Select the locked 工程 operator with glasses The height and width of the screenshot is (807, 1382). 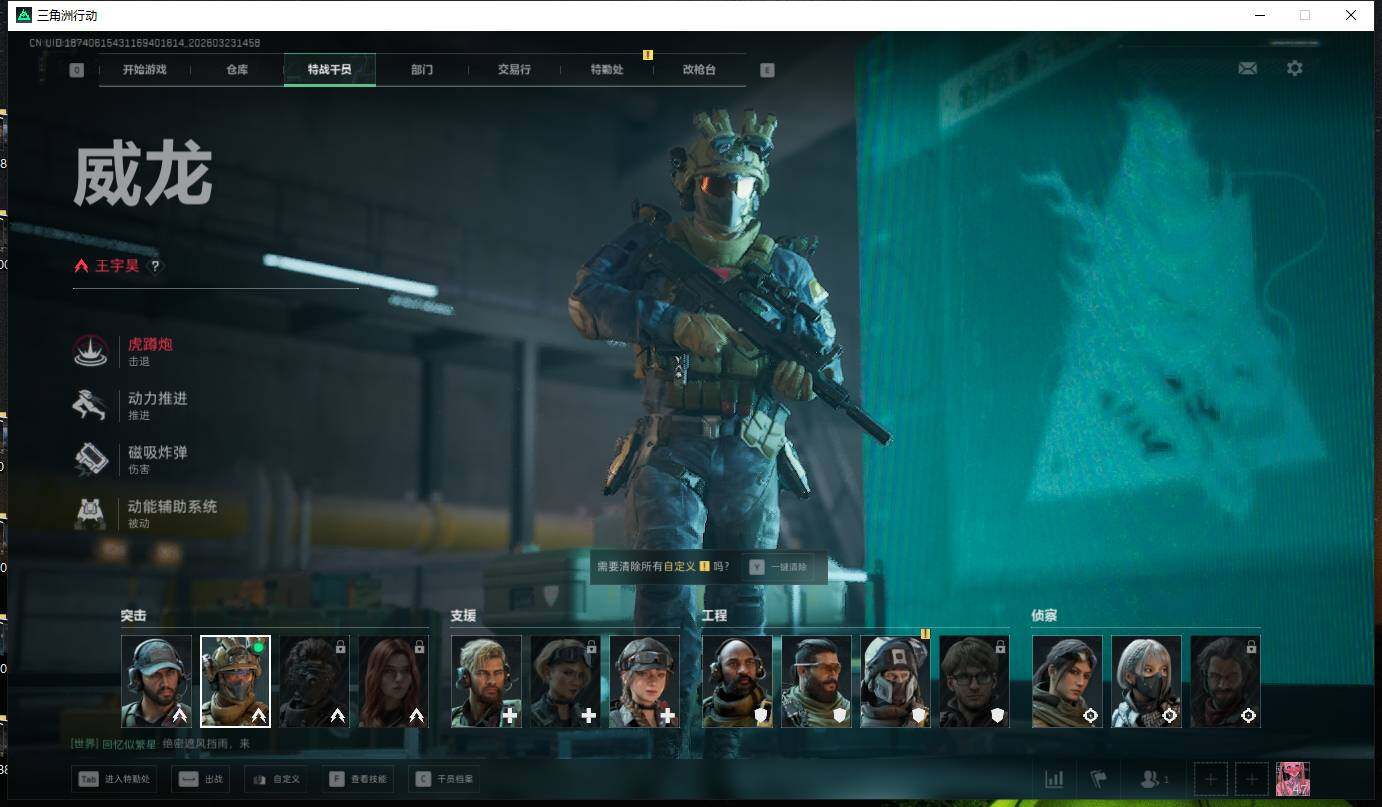[x=974, y=681]
